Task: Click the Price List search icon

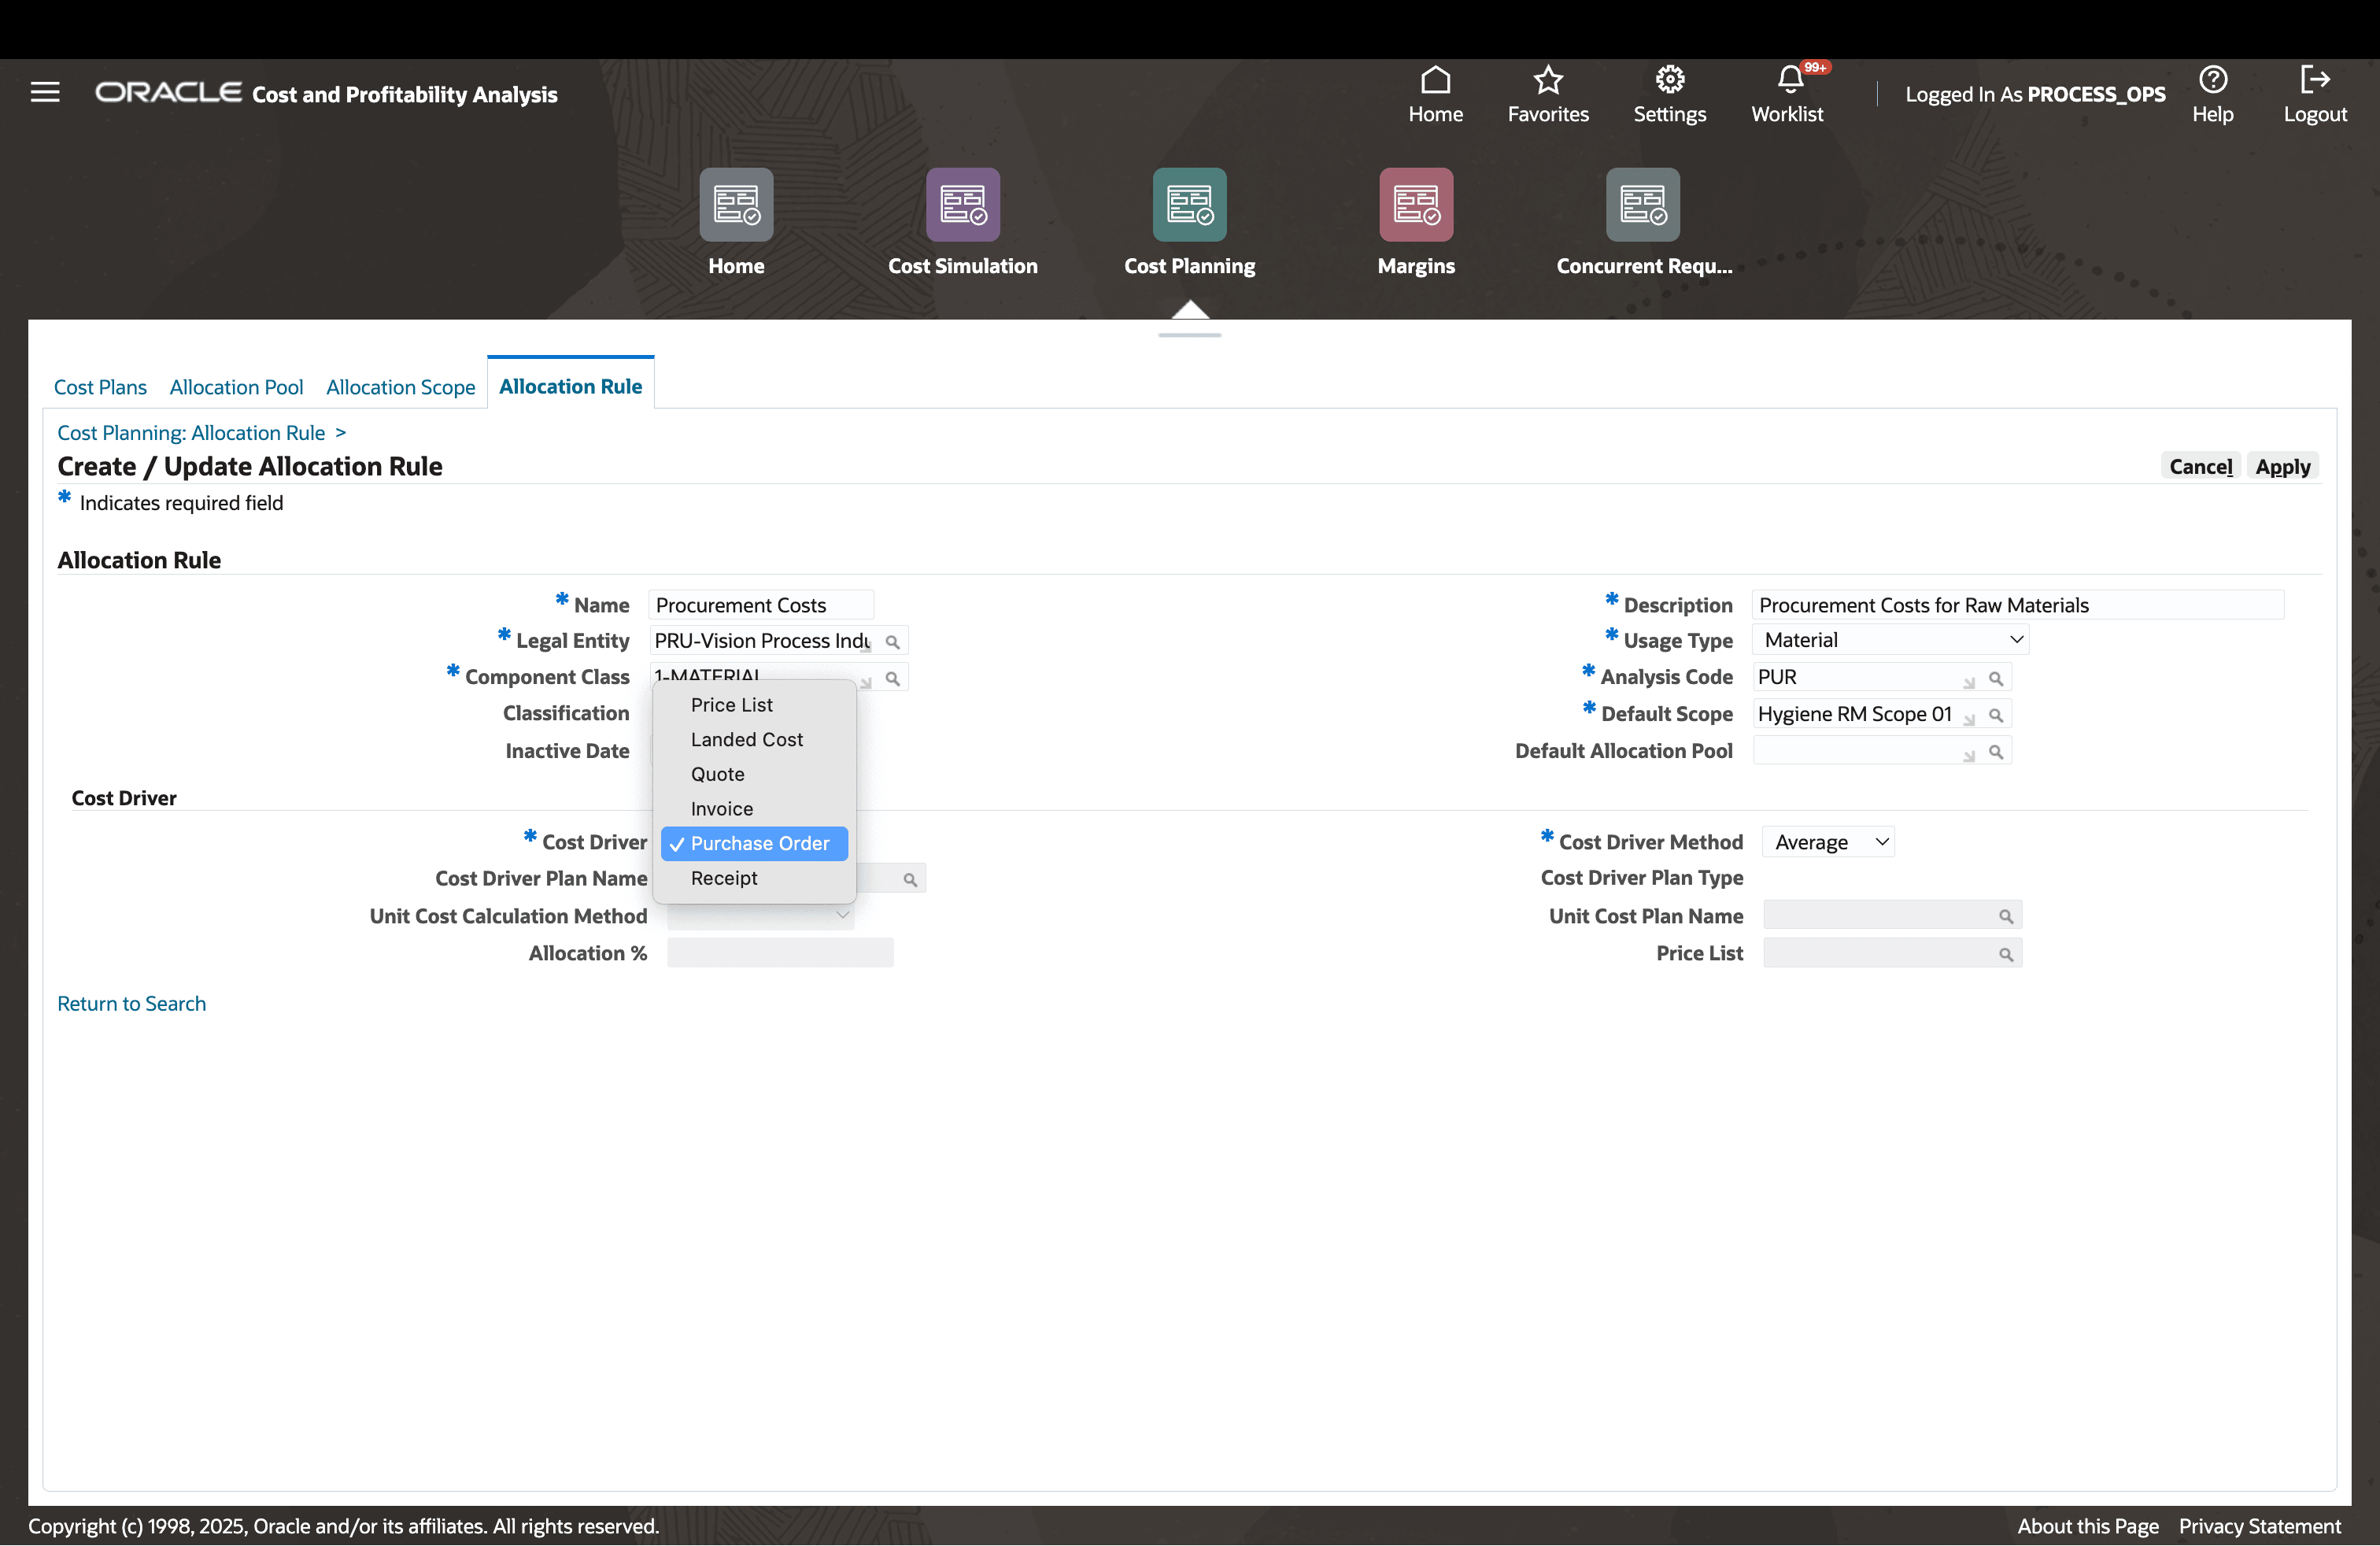Action: (2005, 955)
